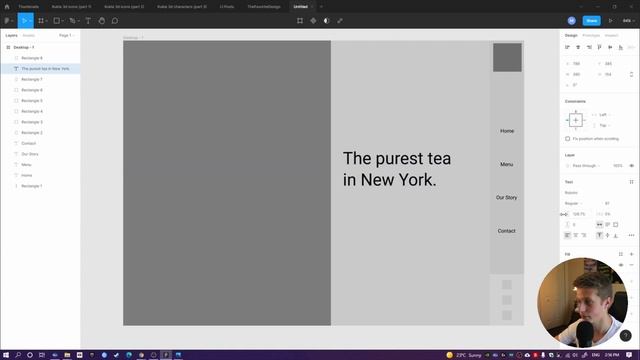Expand the shape tools dropdown arrow
This screenshot has width=640, height=360.
(x=62, y=21)
